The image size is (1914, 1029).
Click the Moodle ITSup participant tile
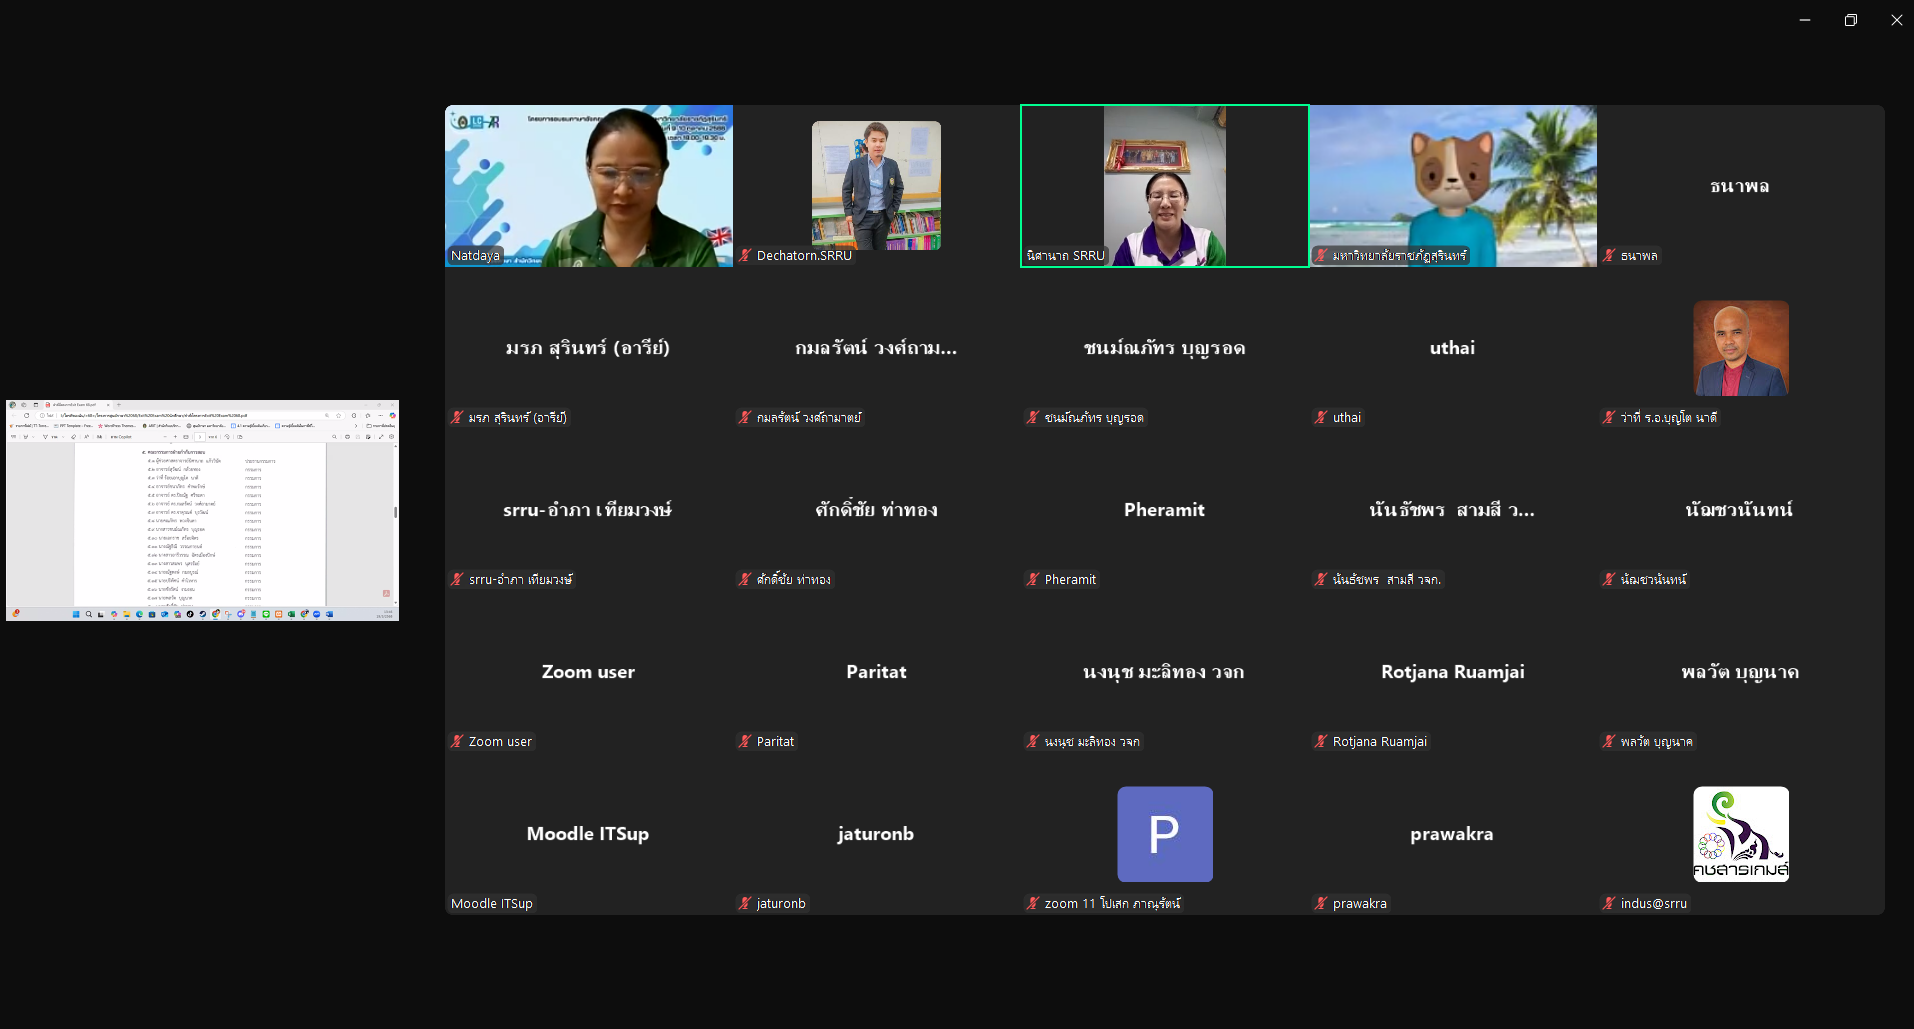pos(589,834)
